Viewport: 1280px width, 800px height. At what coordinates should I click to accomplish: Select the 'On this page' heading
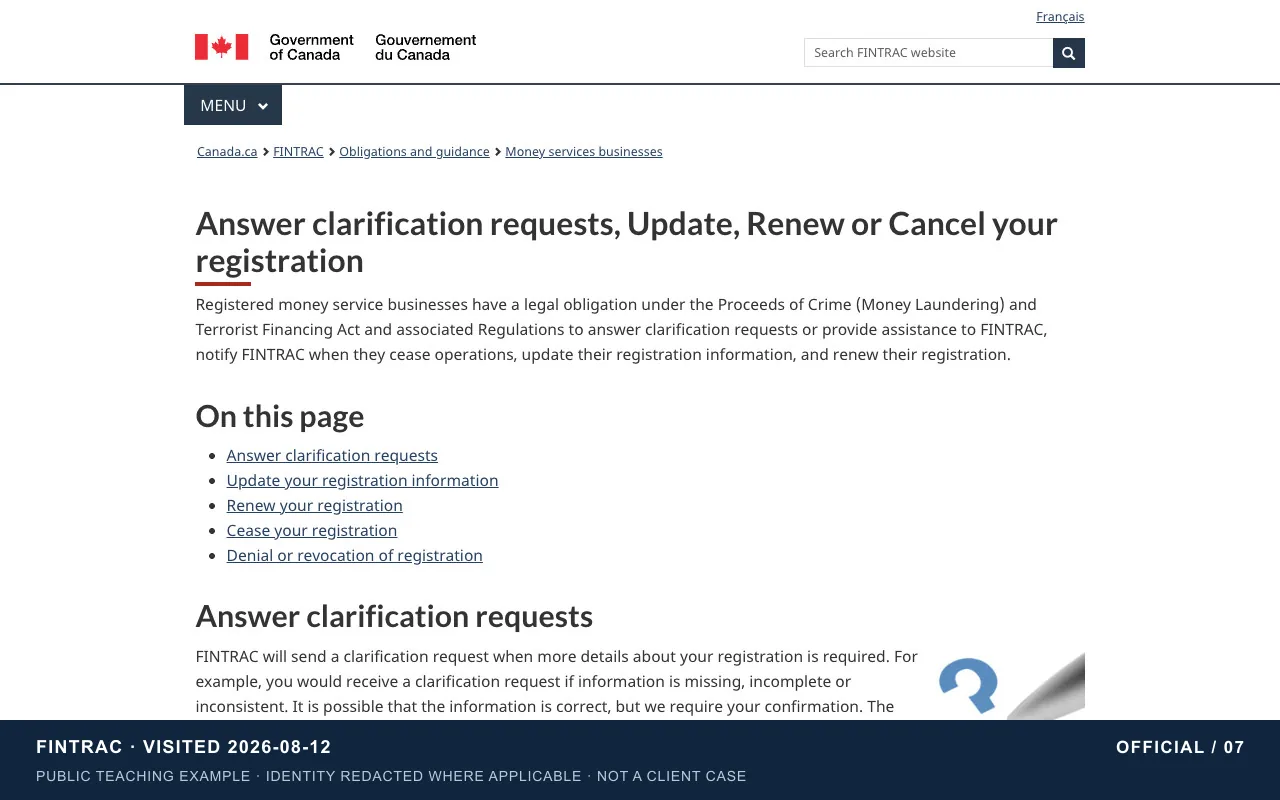280,416
